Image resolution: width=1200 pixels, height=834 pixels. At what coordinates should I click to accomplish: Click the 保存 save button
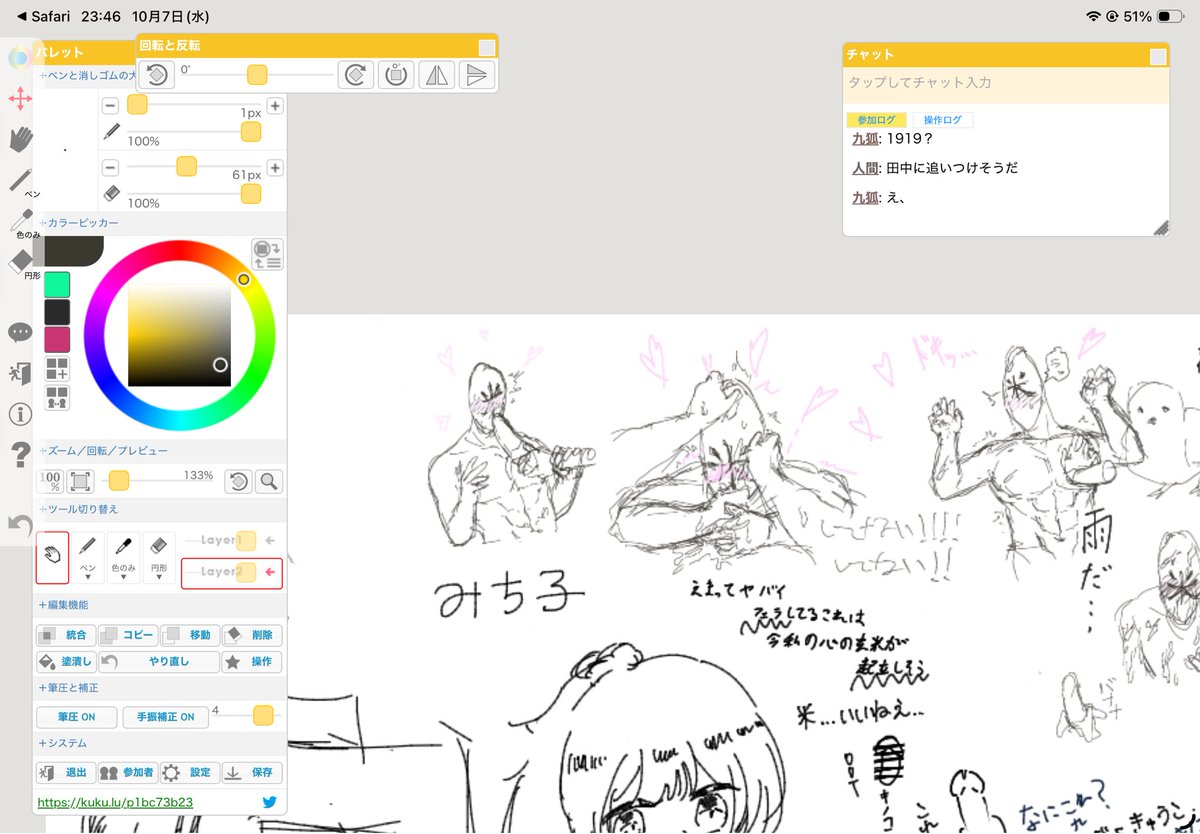point(252,772)
